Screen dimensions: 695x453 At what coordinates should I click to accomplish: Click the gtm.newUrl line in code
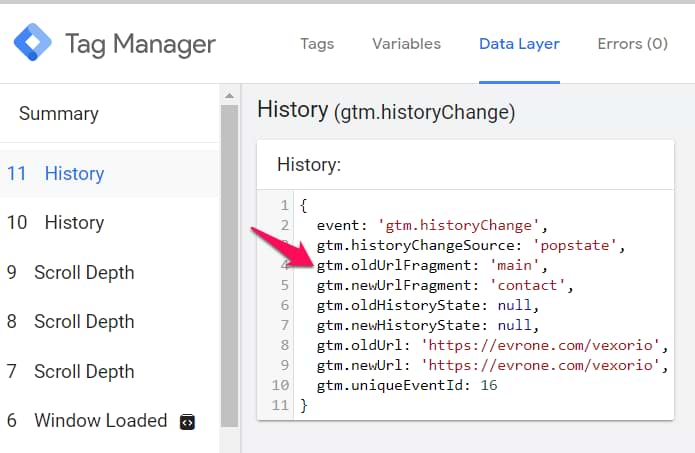tap(490, 366)
